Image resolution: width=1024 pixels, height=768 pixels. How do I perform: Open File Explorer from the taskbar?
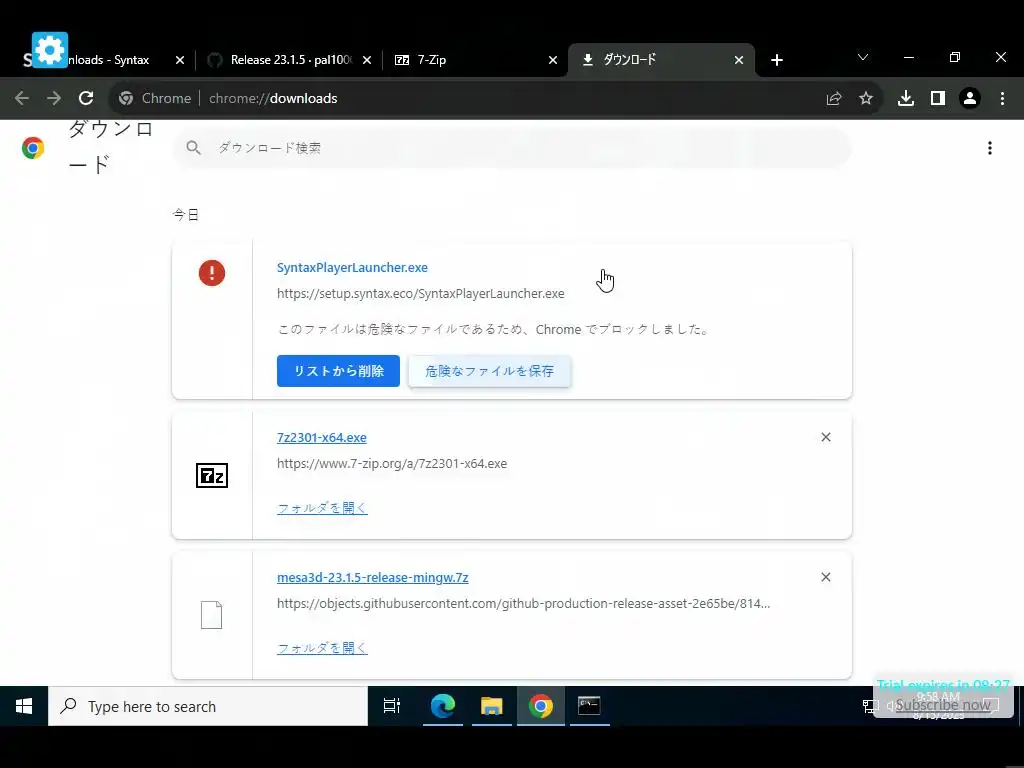(492, 706)
